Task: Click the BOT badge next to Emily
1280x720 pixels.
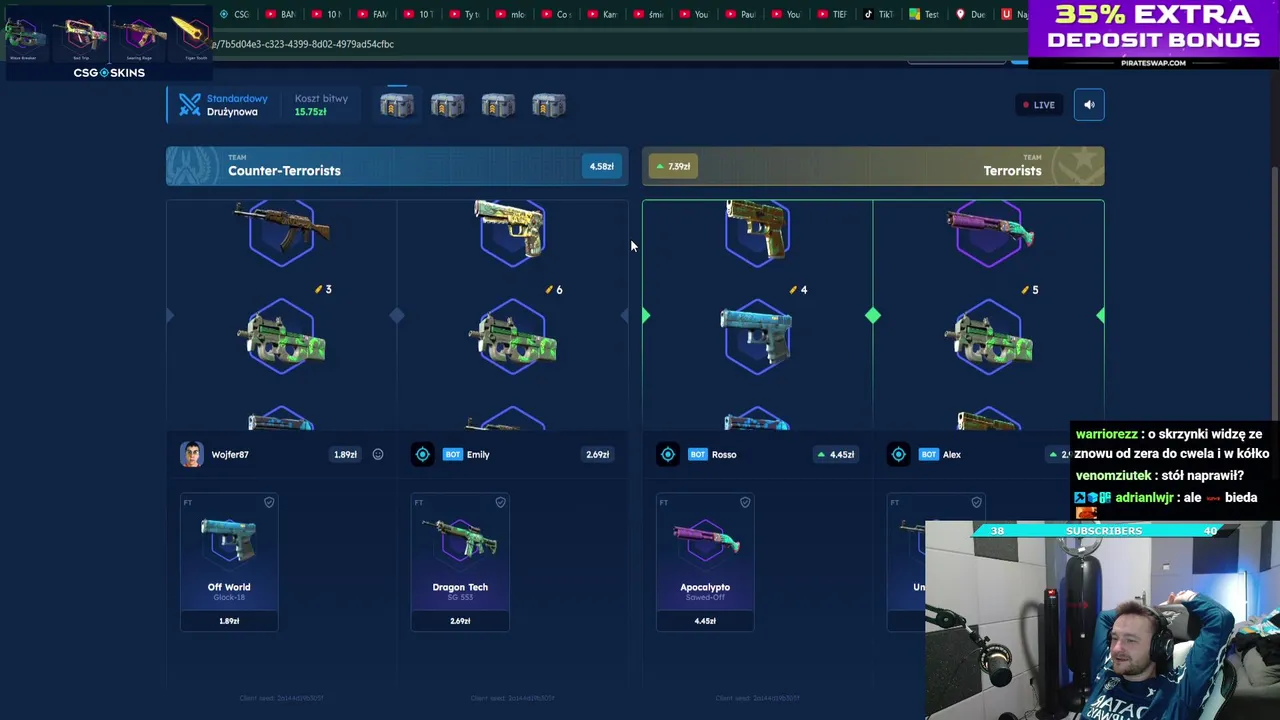Action: pos(453,454)
